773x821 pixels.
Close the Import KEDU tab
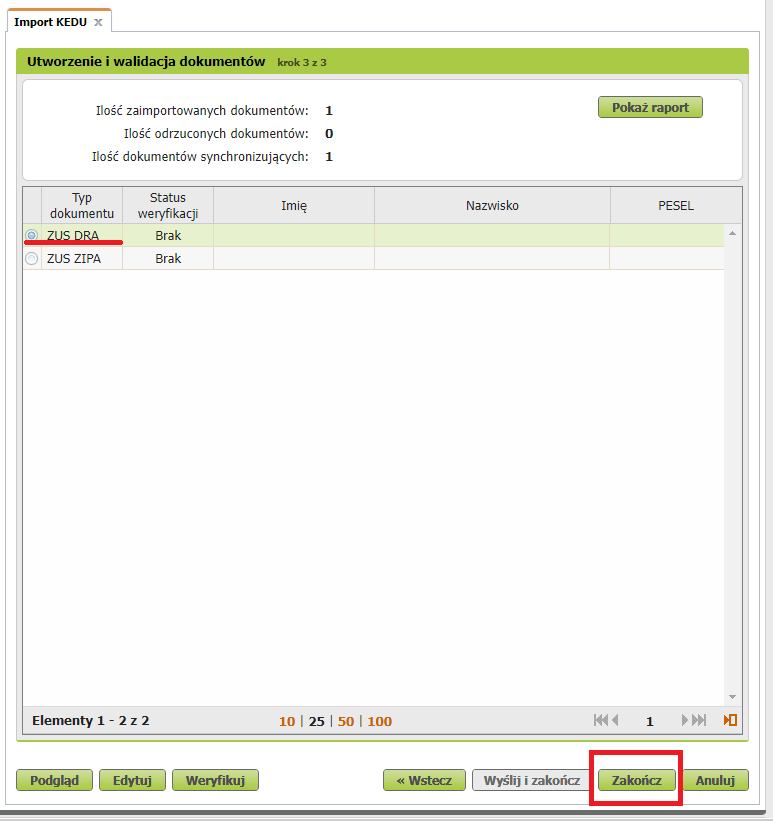click(x=98, y=23)
